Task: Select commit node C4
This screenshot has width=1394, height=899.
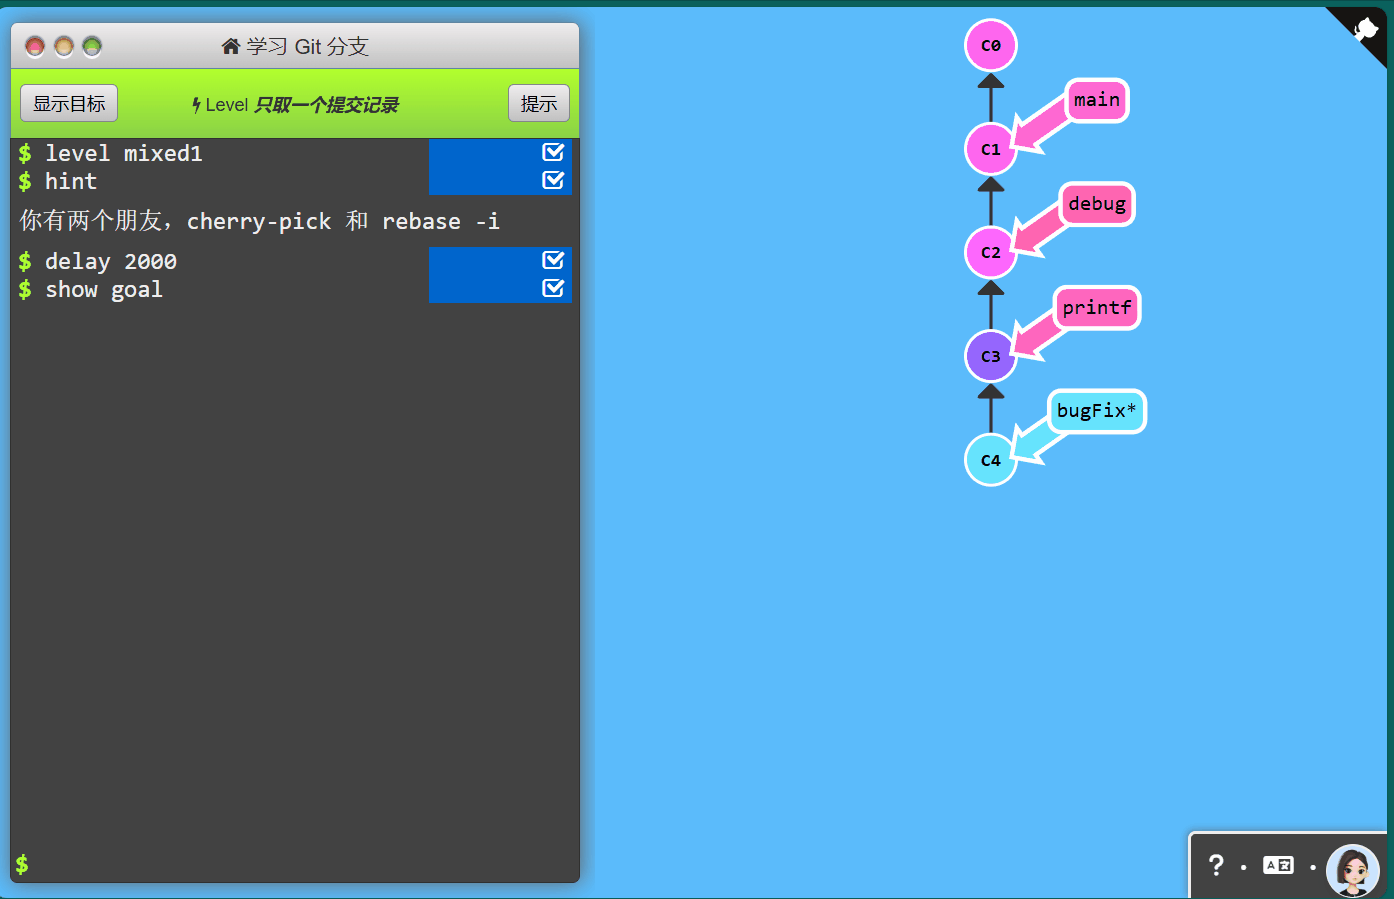Action: (990, 460)
